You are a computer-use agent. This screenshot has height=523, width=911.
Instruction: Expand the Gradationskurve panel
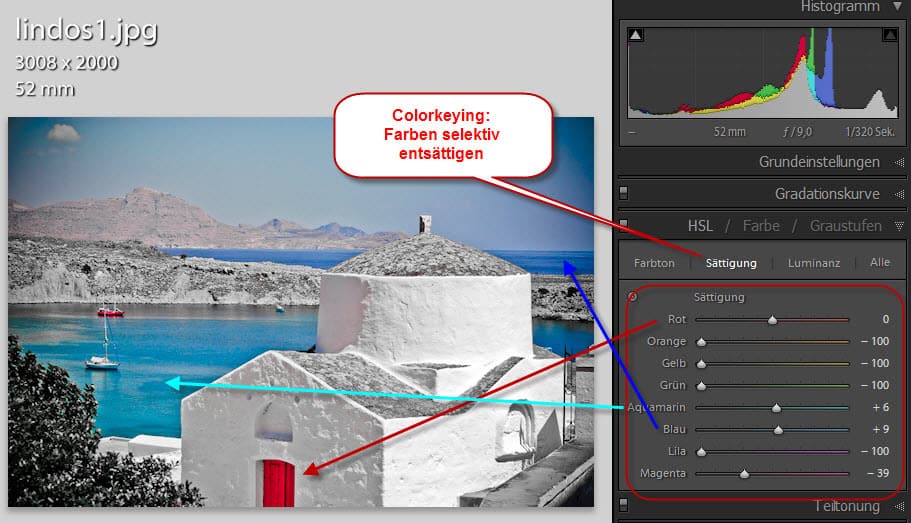click(x=899, y=194)
